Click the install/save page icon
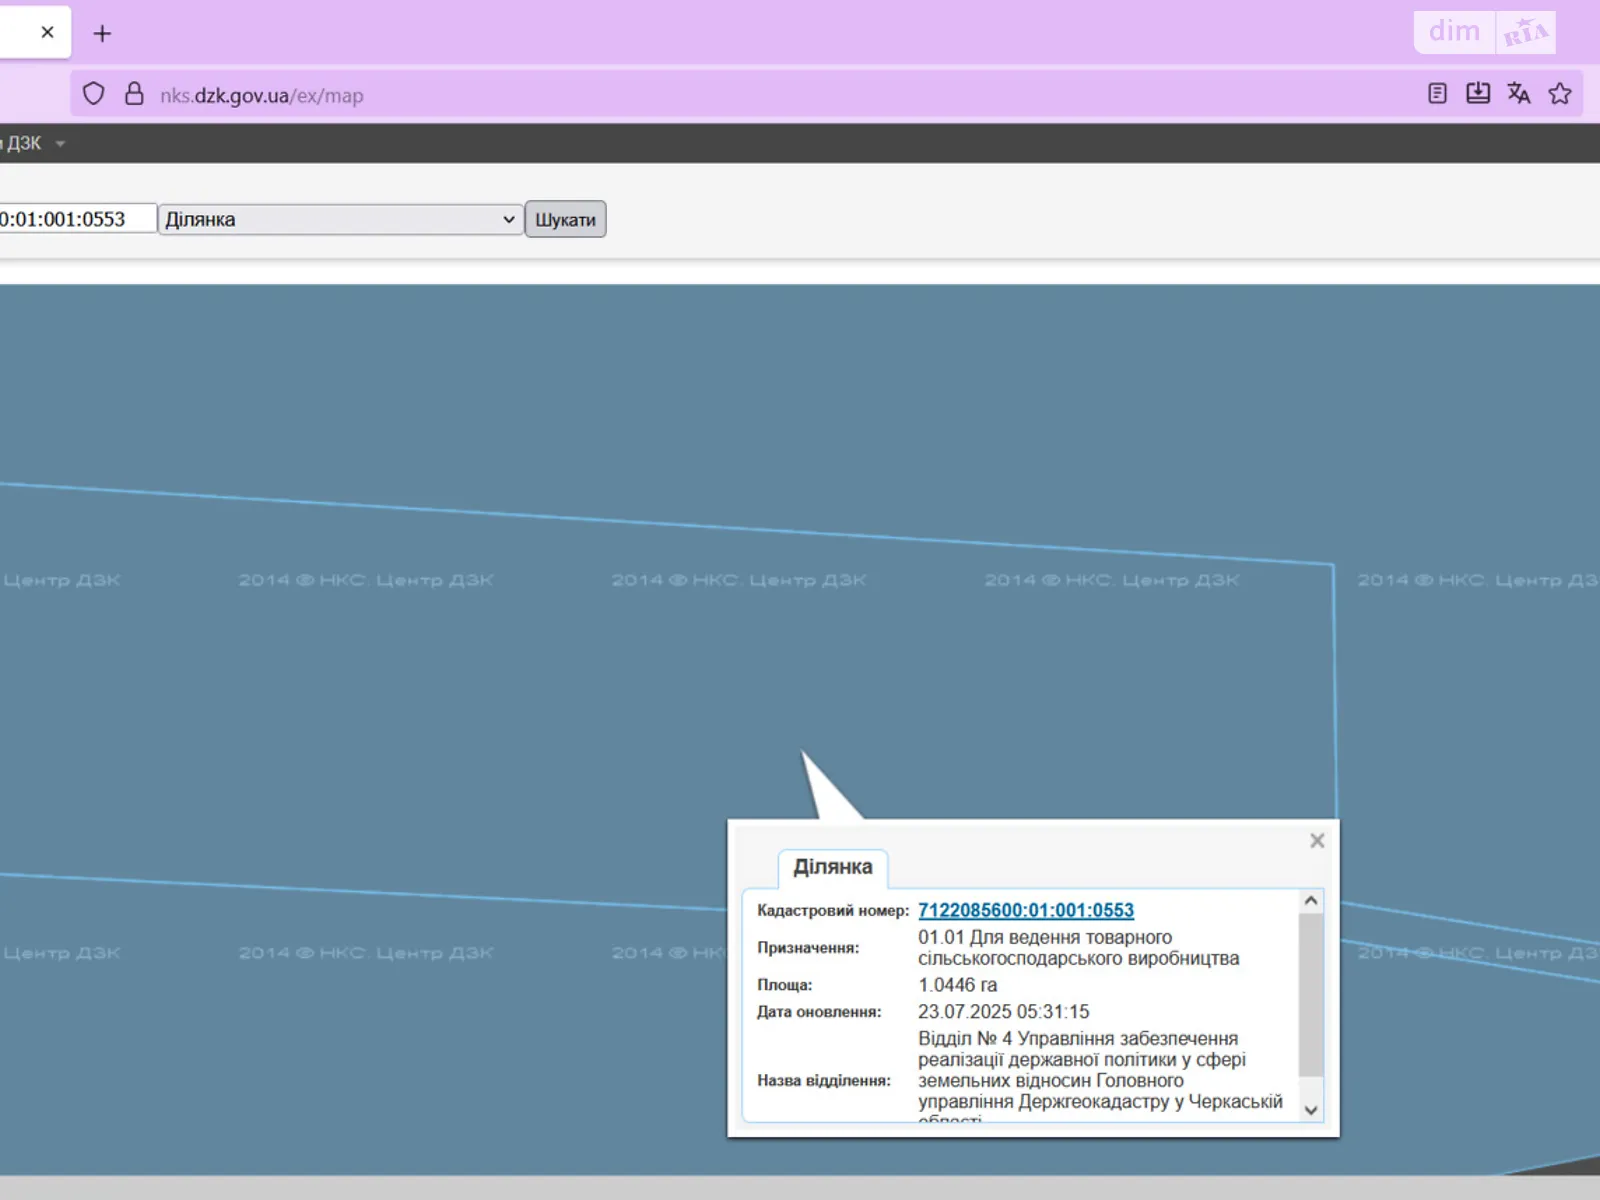 pos(1477,94)
